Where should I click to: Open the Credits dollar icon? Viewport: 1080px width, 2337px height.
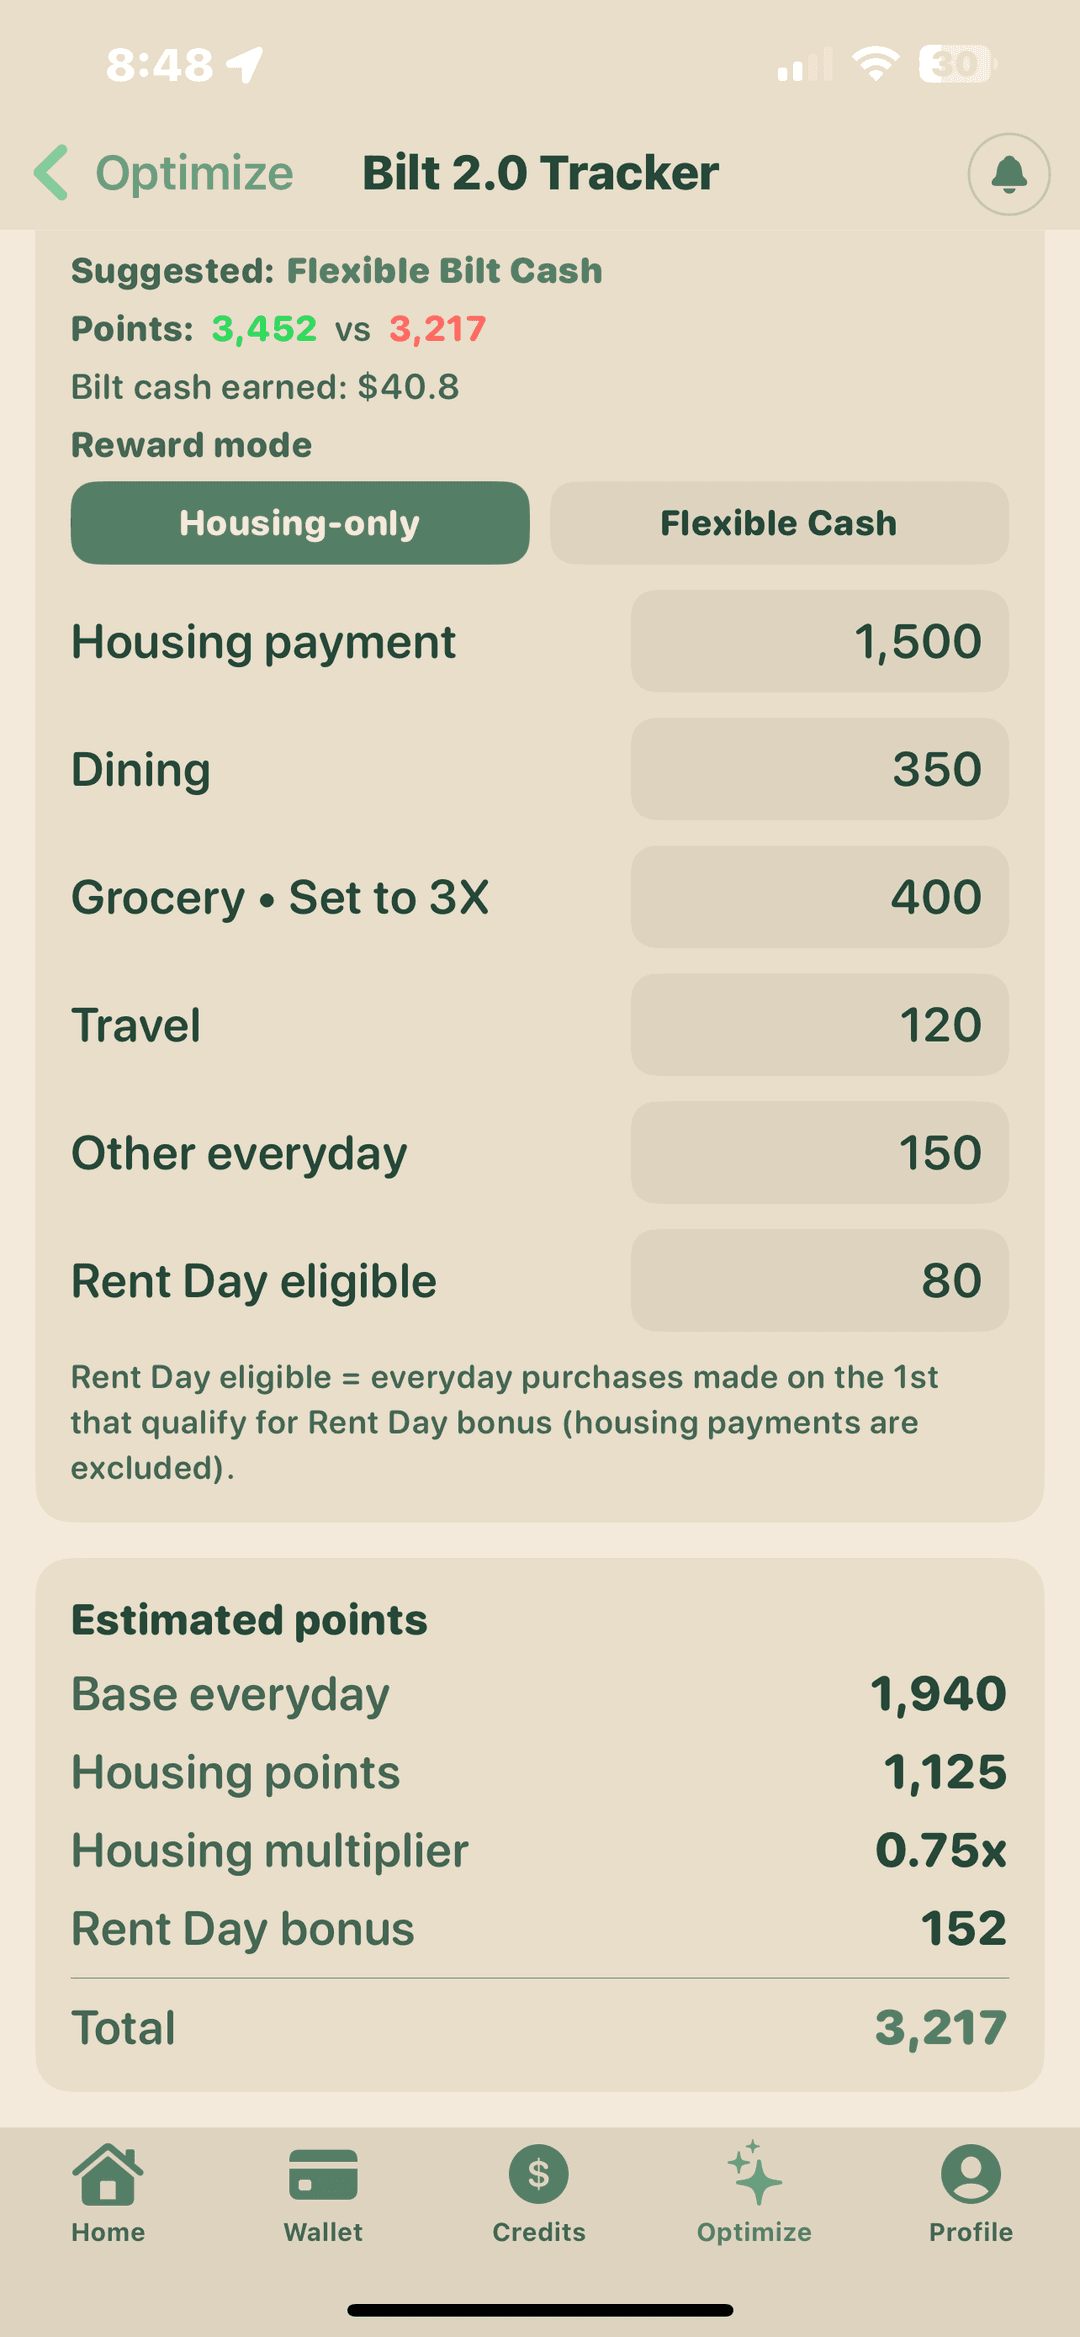pos(539,2175)
